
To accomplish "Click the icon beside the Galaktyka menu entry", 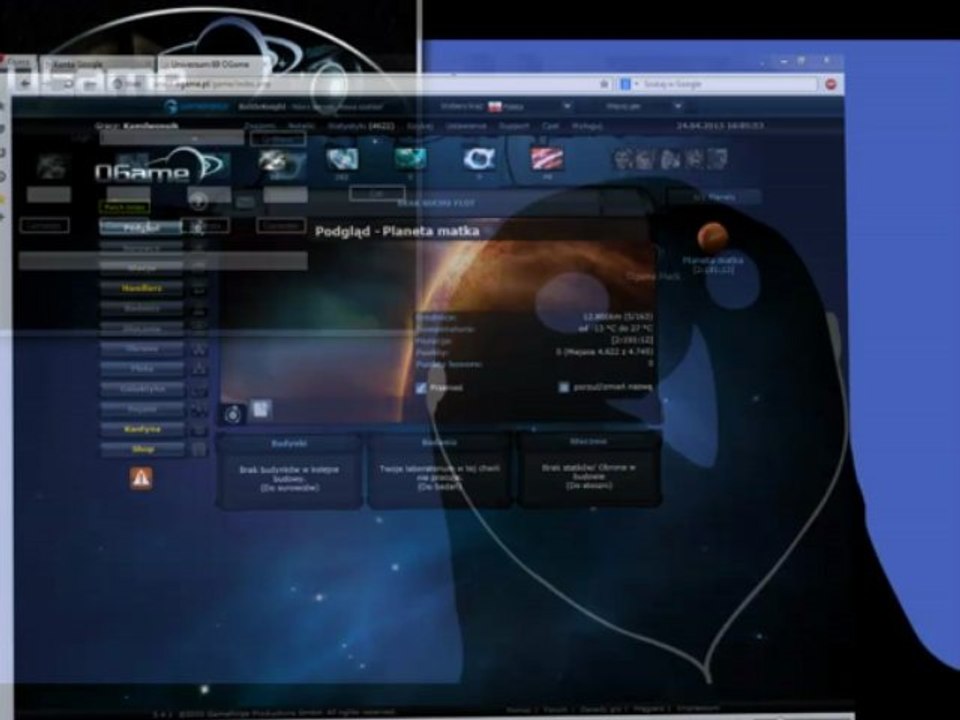I will (x=198, y=389).
